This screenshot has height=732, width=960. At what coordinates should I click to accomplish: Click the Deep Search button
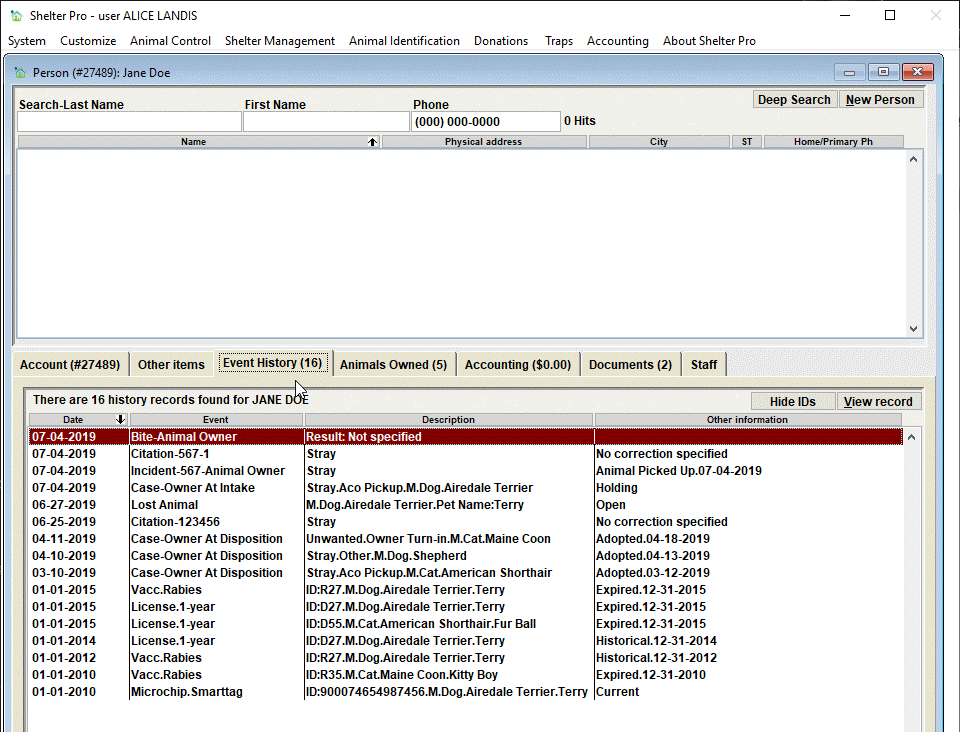(x=794, y=100)
